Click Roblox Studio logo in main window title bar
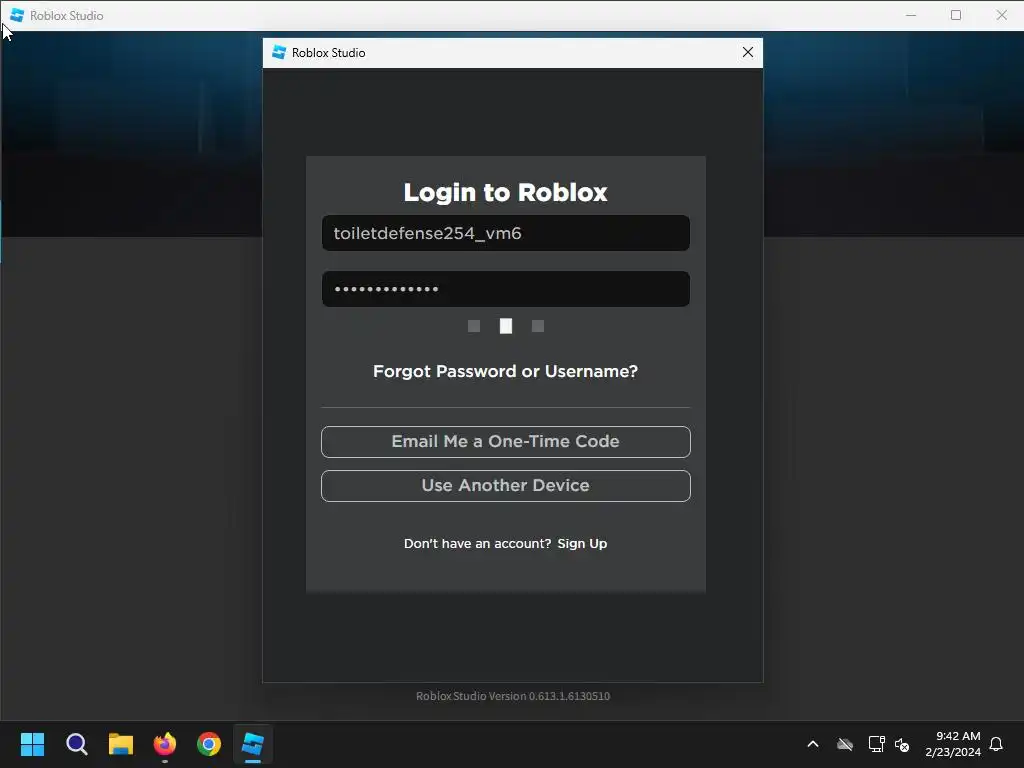Viewport: 1024px width, 768px height. 17,15
